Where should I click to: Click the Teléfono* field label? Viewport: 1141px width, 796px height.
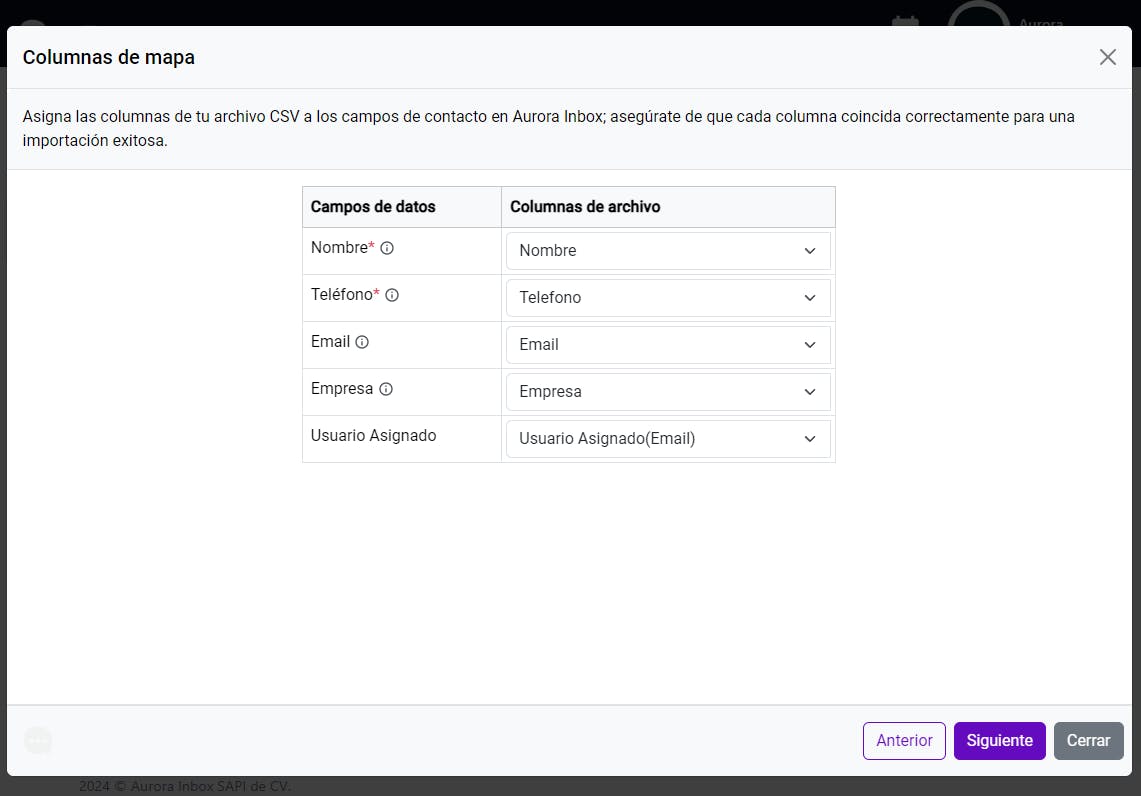coord(345,295)
